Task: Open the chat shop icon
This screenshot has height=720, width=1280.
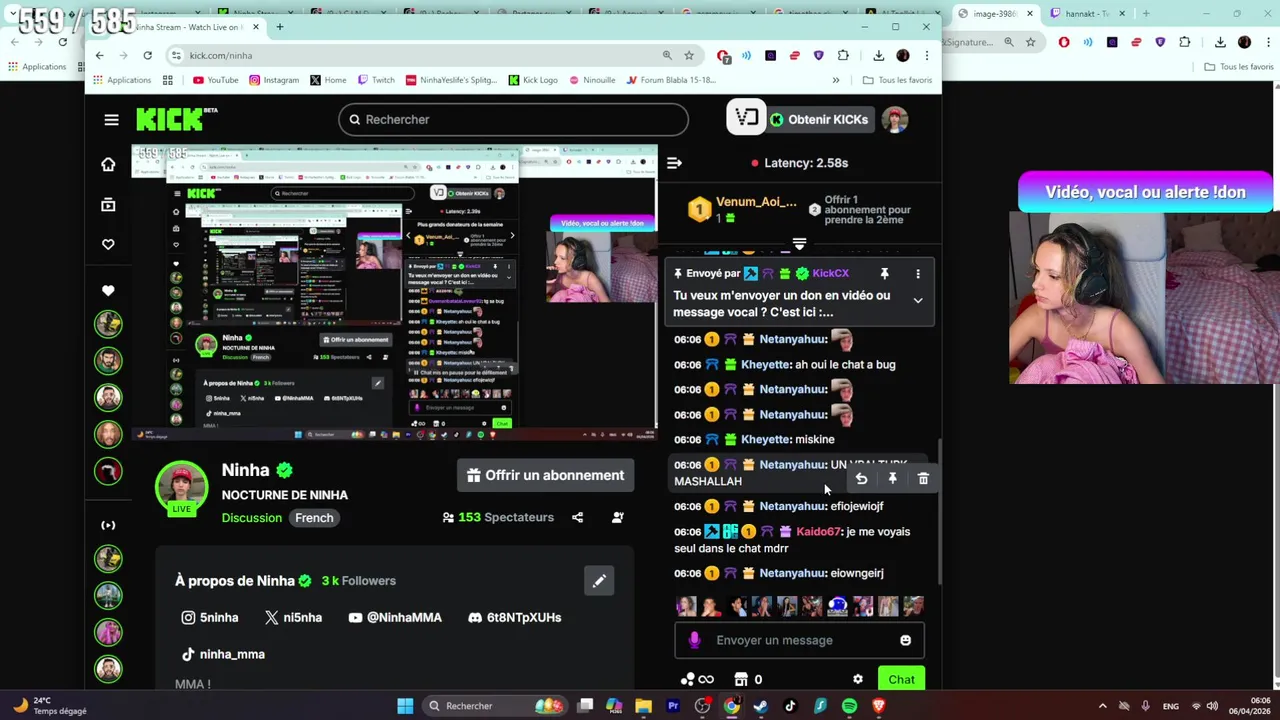Action: pyautogui.click(x=741, y=679)
